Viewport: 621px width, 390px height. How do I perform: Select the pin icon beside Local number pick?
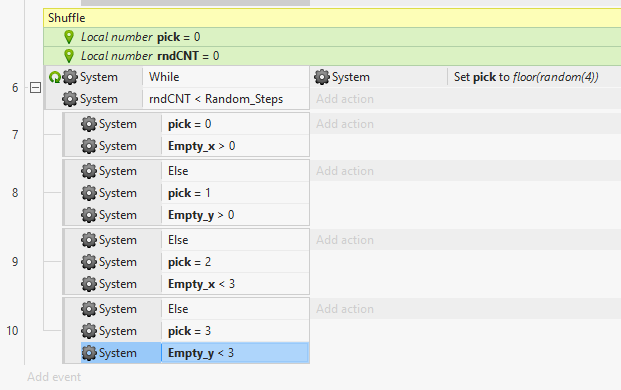point(69,37)
